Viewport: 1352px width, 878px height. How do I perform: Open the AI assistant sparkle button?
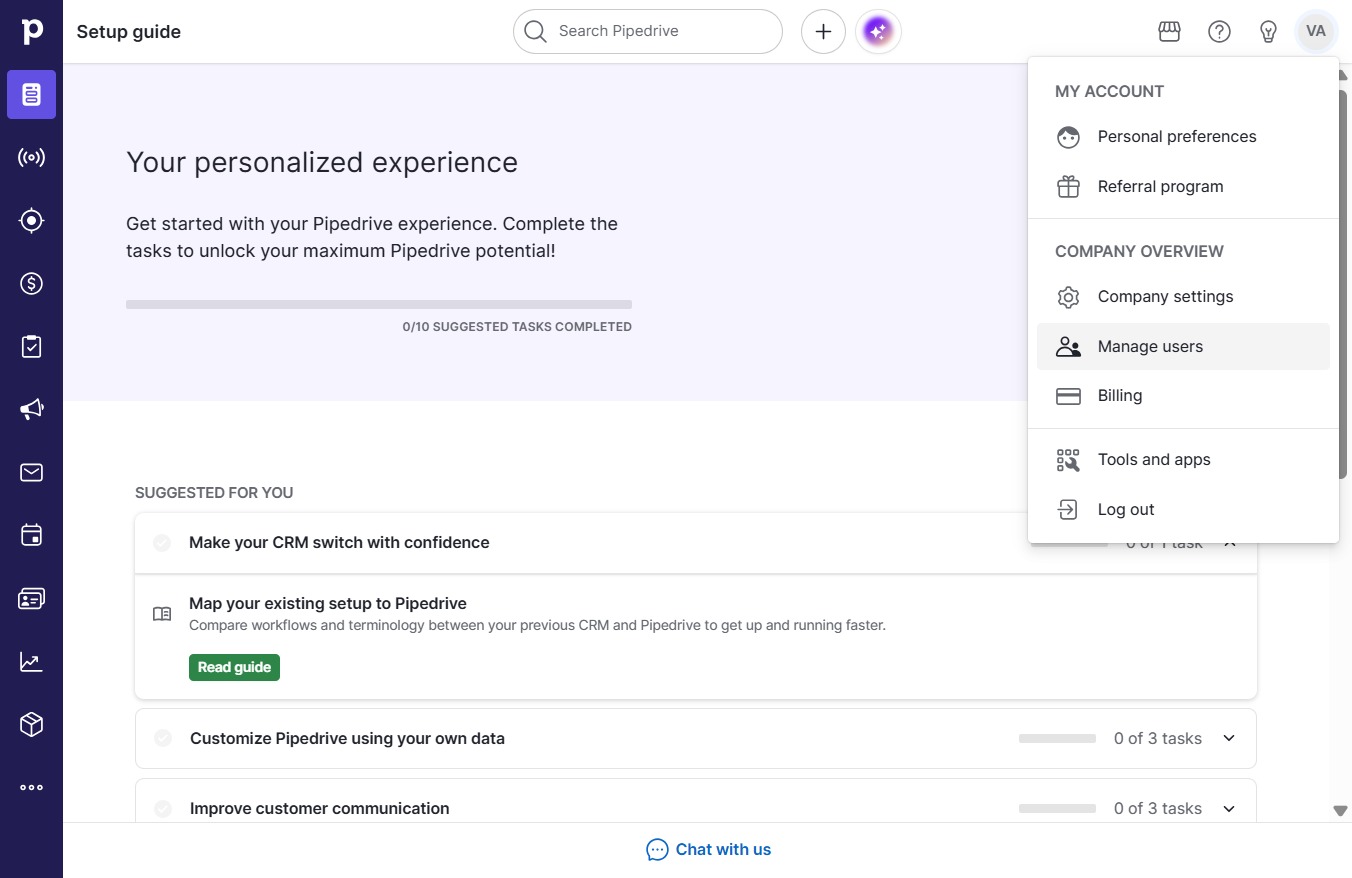click(878, 32)
